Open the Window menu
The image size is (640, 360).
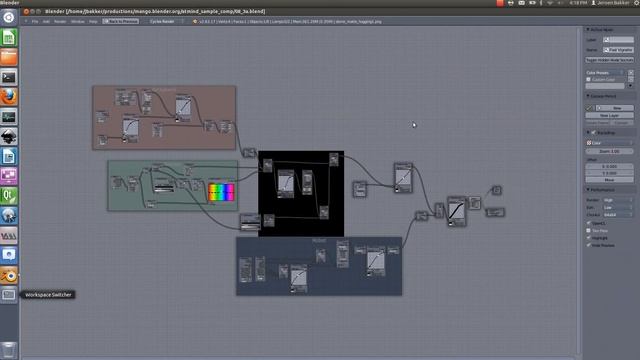78,21
